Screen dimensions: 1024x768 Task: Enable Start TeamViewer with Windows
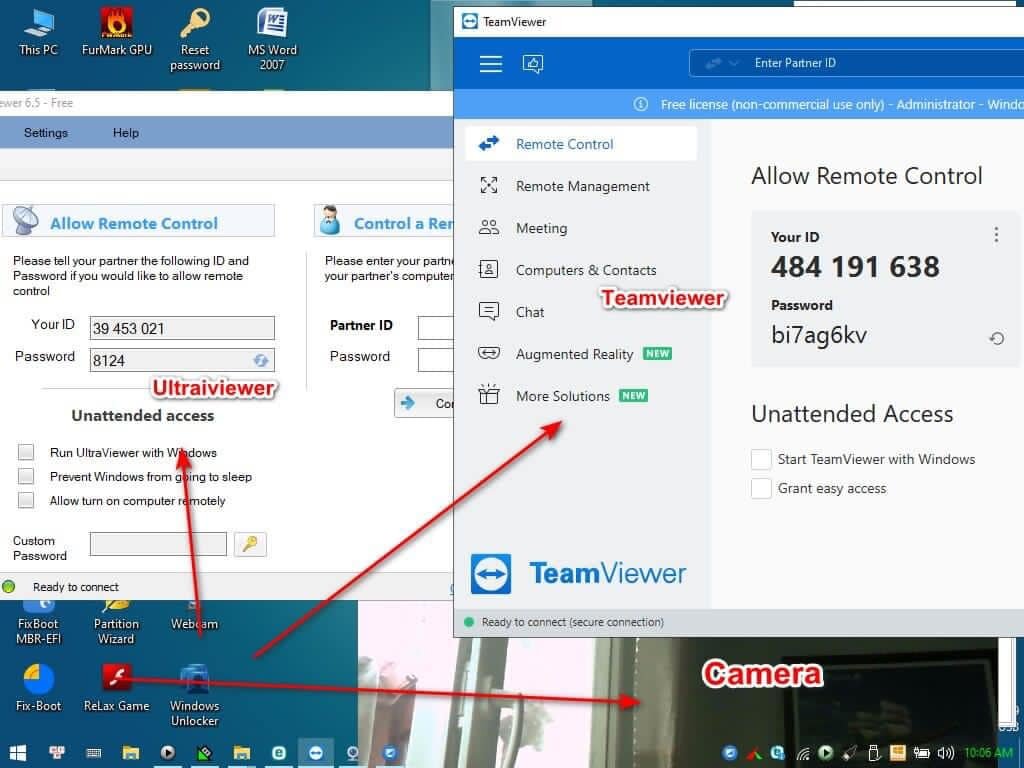click(x=761, y=459)
